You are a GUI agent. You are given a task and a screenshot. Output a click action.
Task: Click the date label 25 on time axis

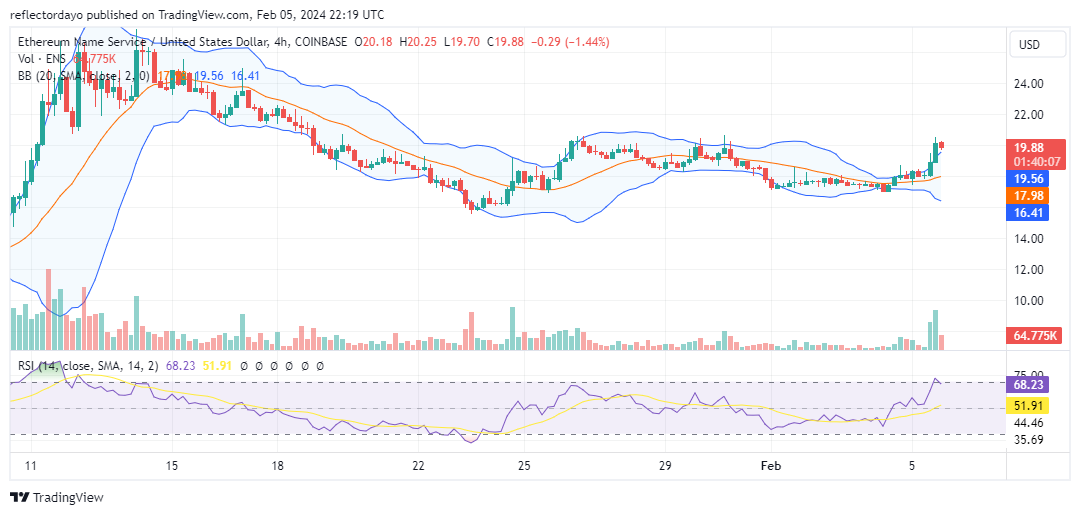523,465
